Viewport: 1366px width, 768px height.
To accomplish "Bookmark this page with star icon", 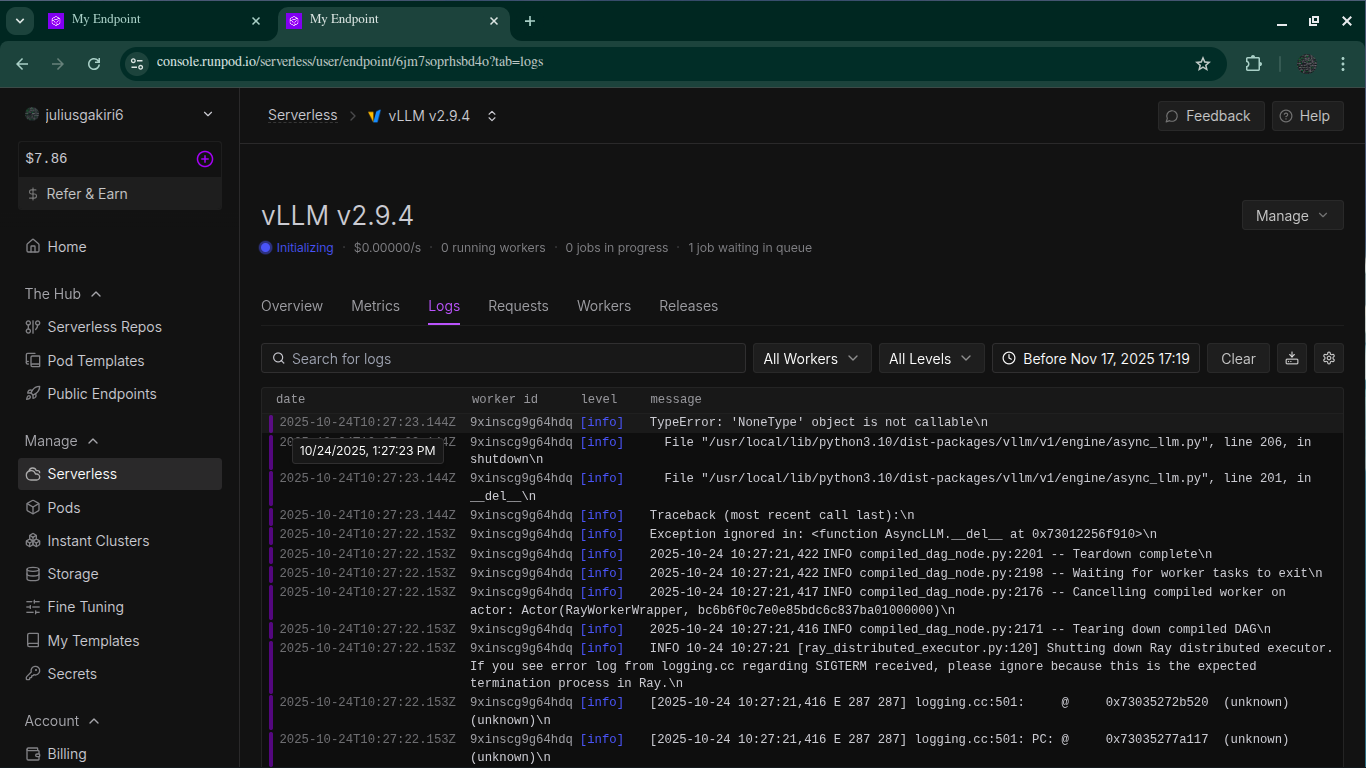I will pos(1203,63).
